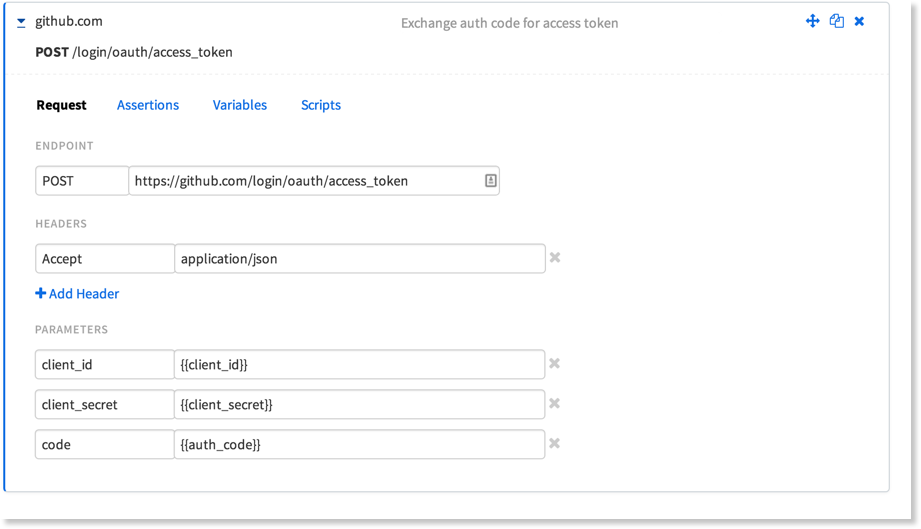The height and width of the screenshot is (529, 921).
Task: Open the Assertions tab
Action: click(148, 105)
